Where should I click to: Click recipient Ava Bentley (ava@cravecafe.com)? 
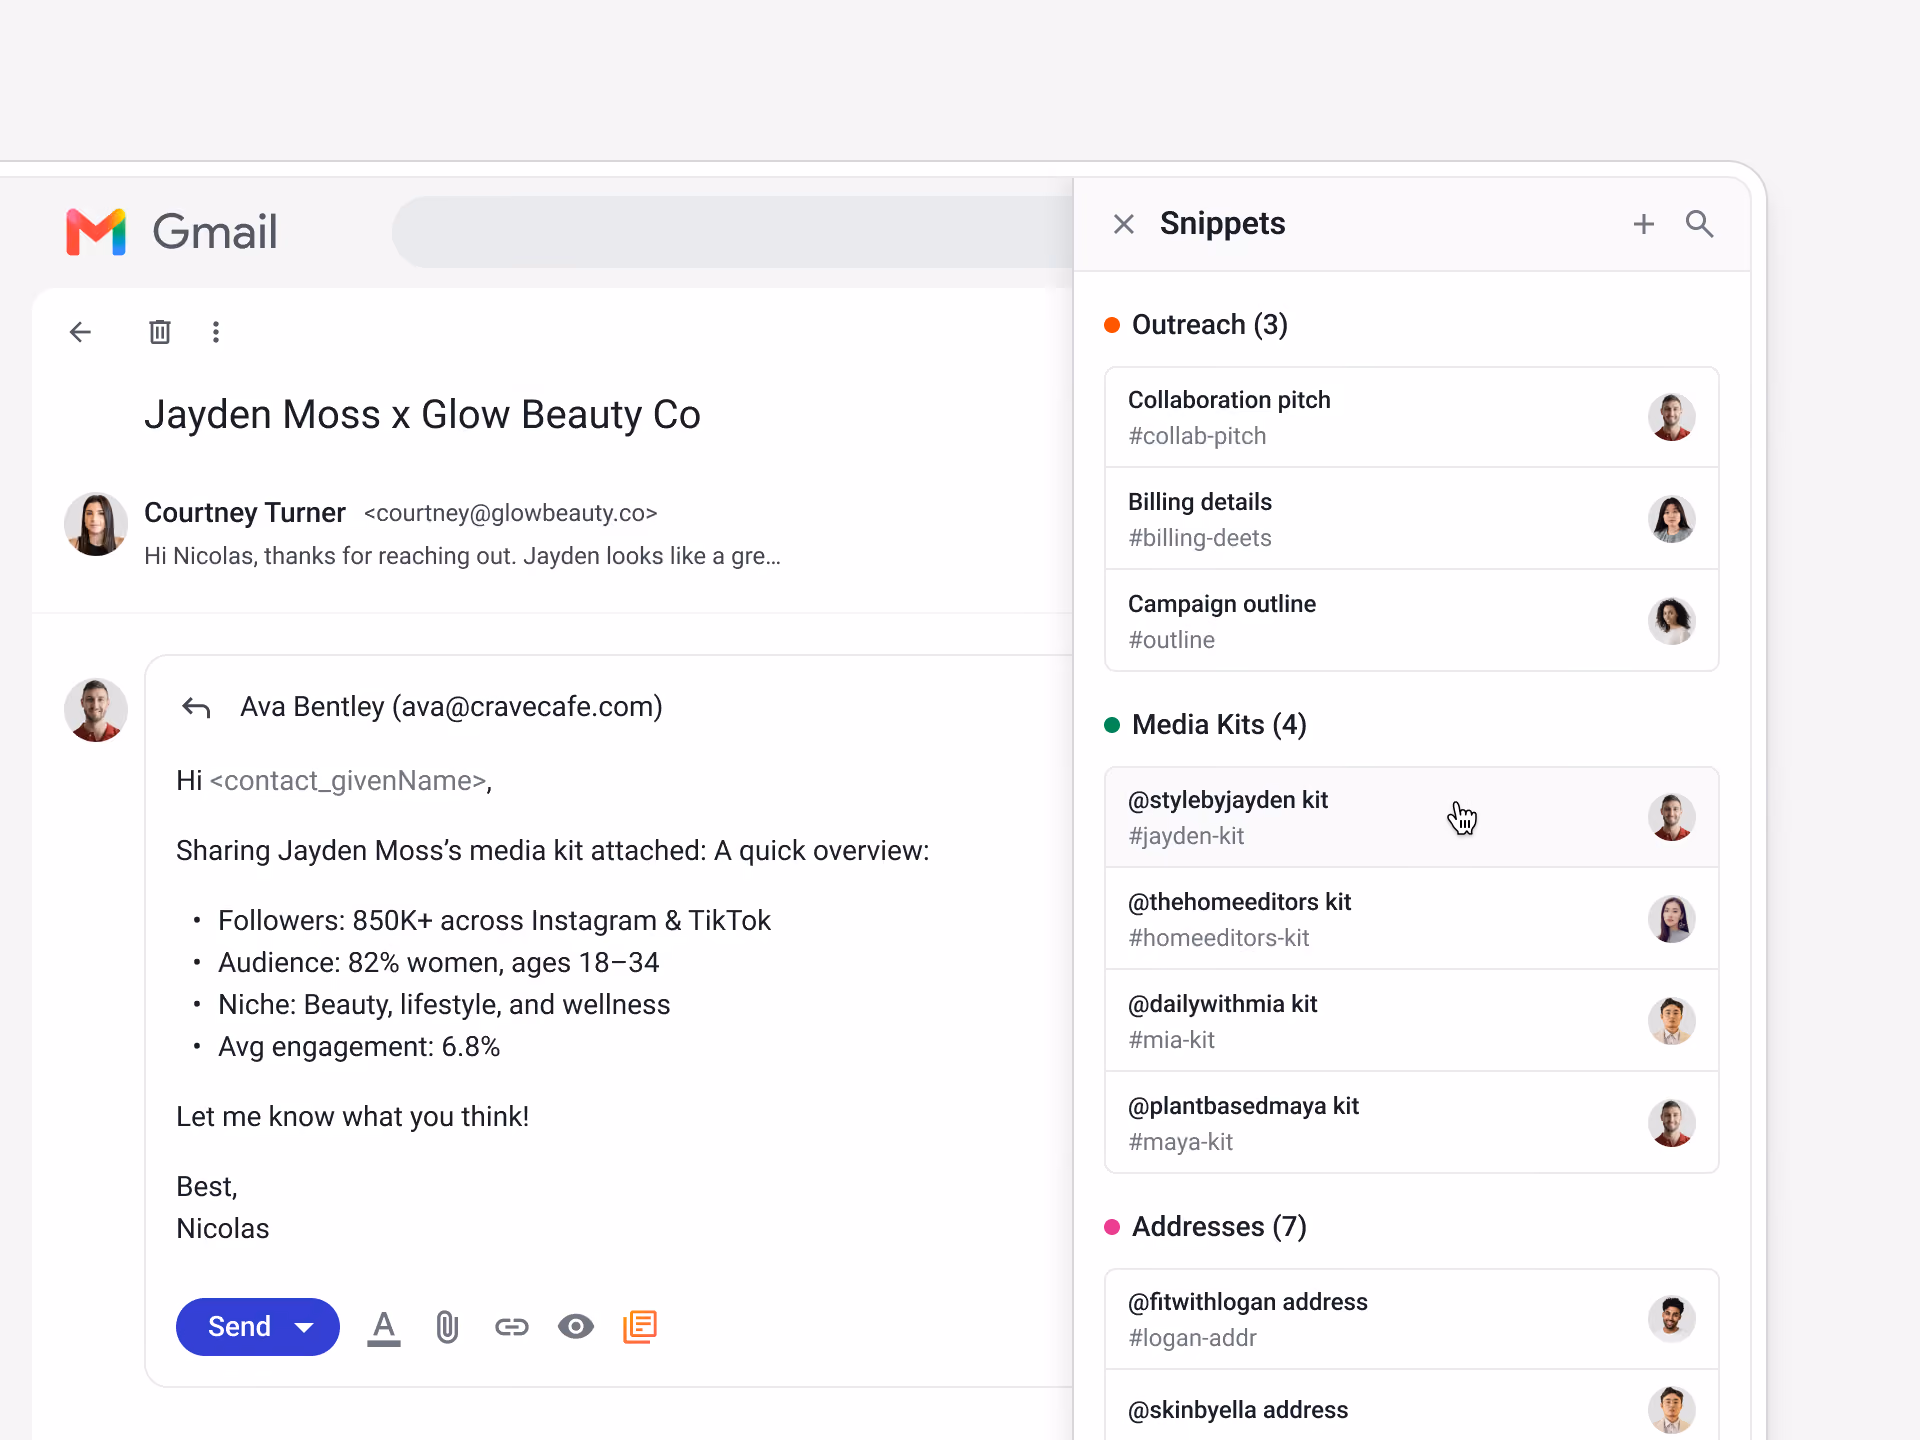tap(451, 707)
